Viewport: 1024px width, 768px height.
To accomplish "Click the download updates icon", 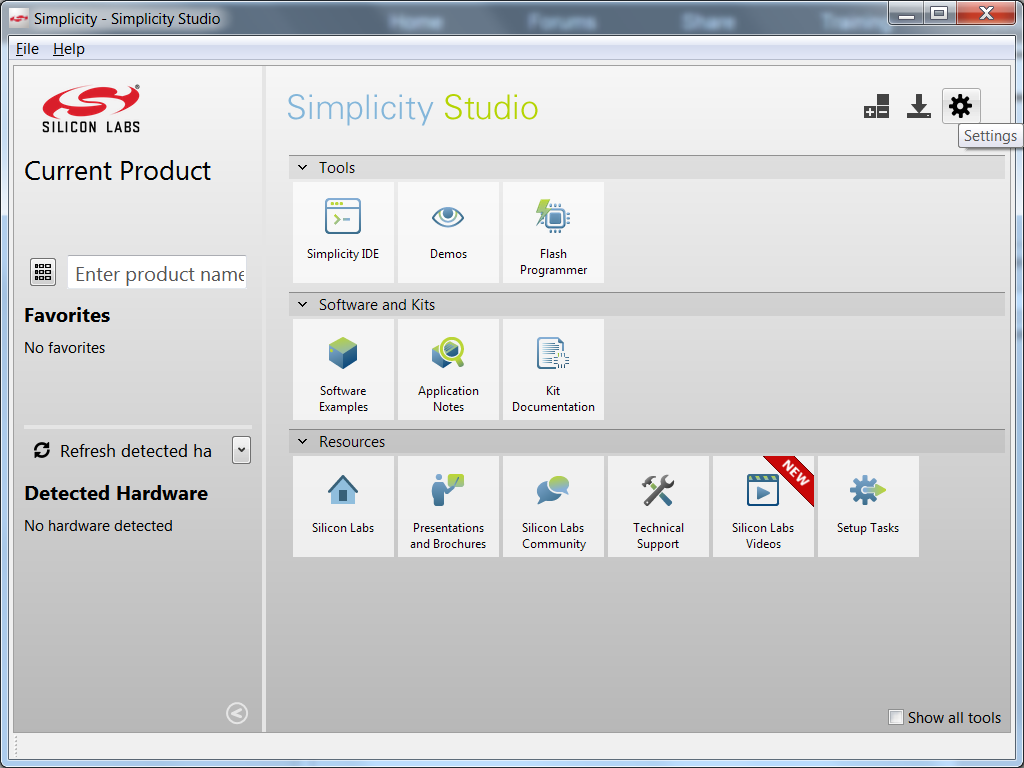I will (918, 106).
